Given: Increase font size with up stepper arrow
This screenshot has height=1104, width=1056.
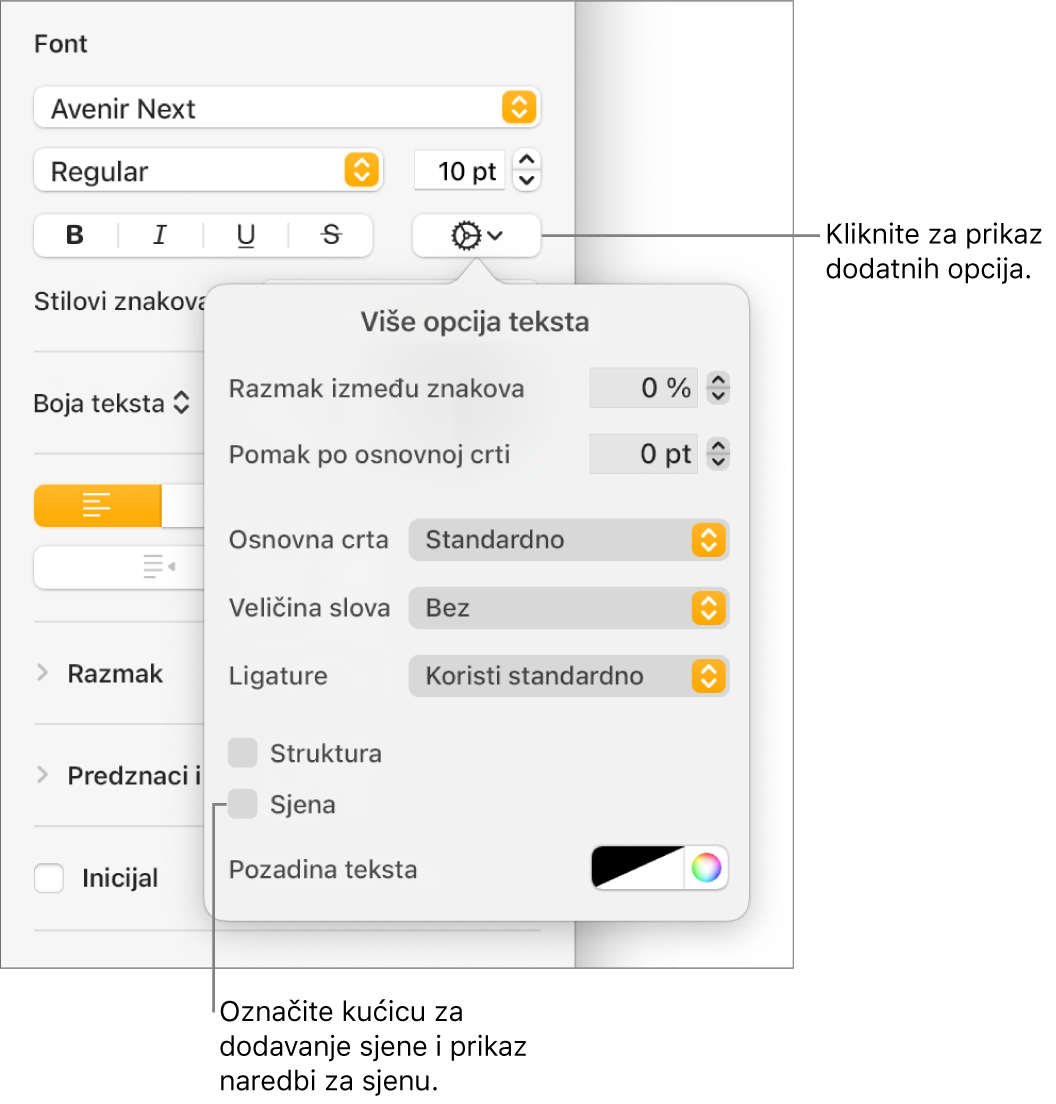Looking at the screenshot, I should [527, 160].
